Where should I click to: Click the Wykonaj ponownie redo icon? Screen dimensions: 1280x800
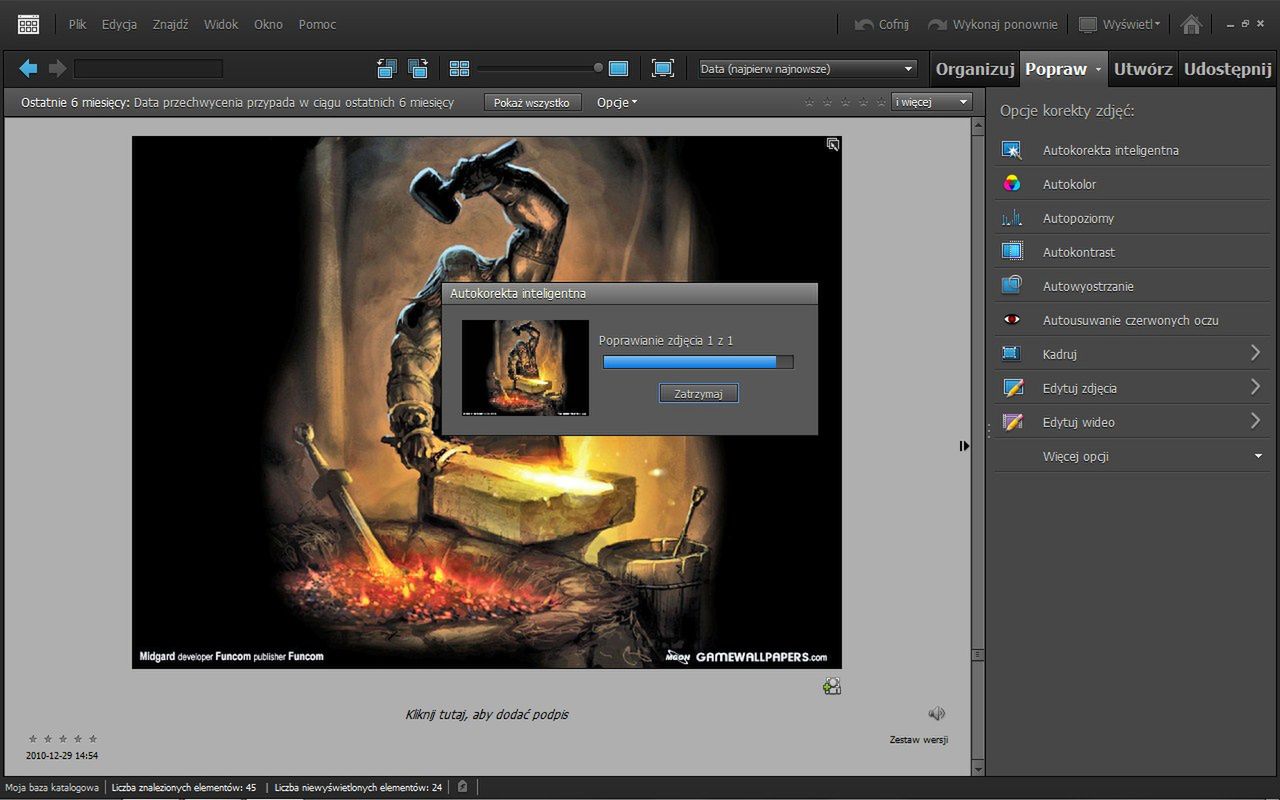(x=937, y=24)
